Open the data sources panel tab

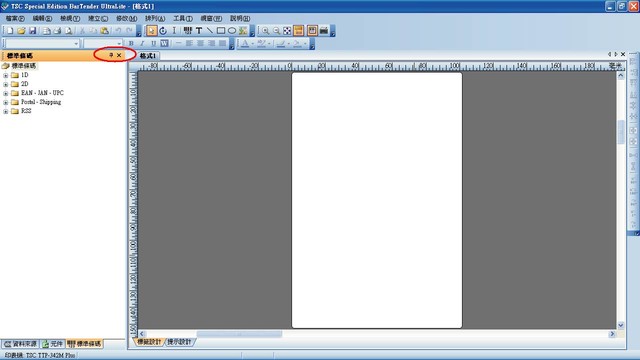tap(20, 344)
